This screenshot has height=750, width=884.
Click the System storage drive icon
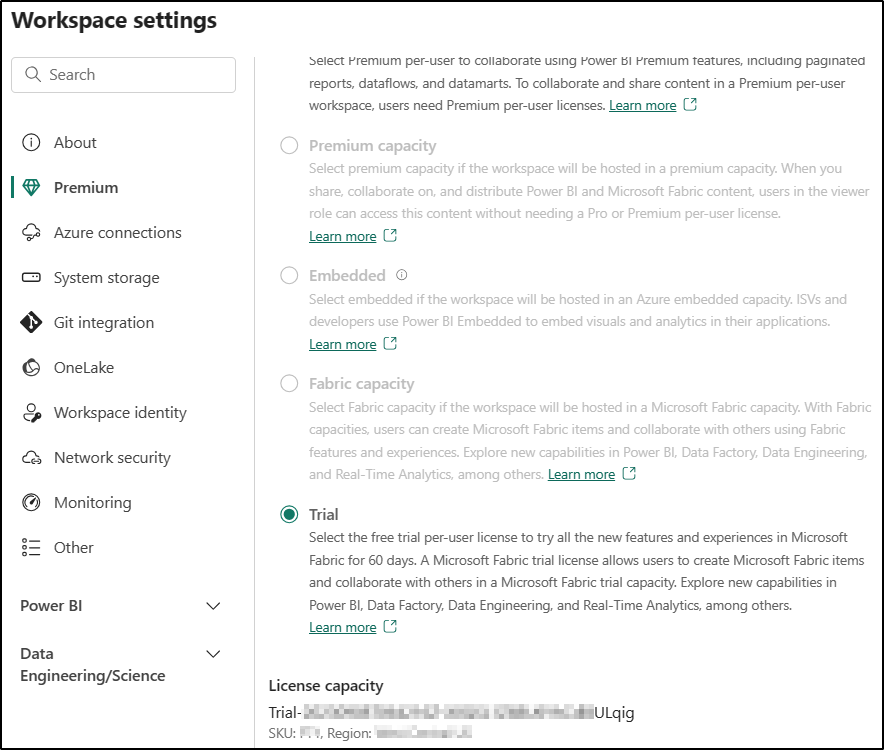coord(31,277)
